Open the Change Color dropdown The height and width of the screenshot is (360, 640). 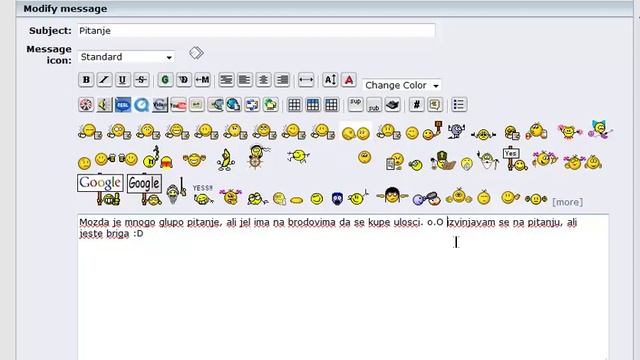pyautogui.click(x=402, y=85)
